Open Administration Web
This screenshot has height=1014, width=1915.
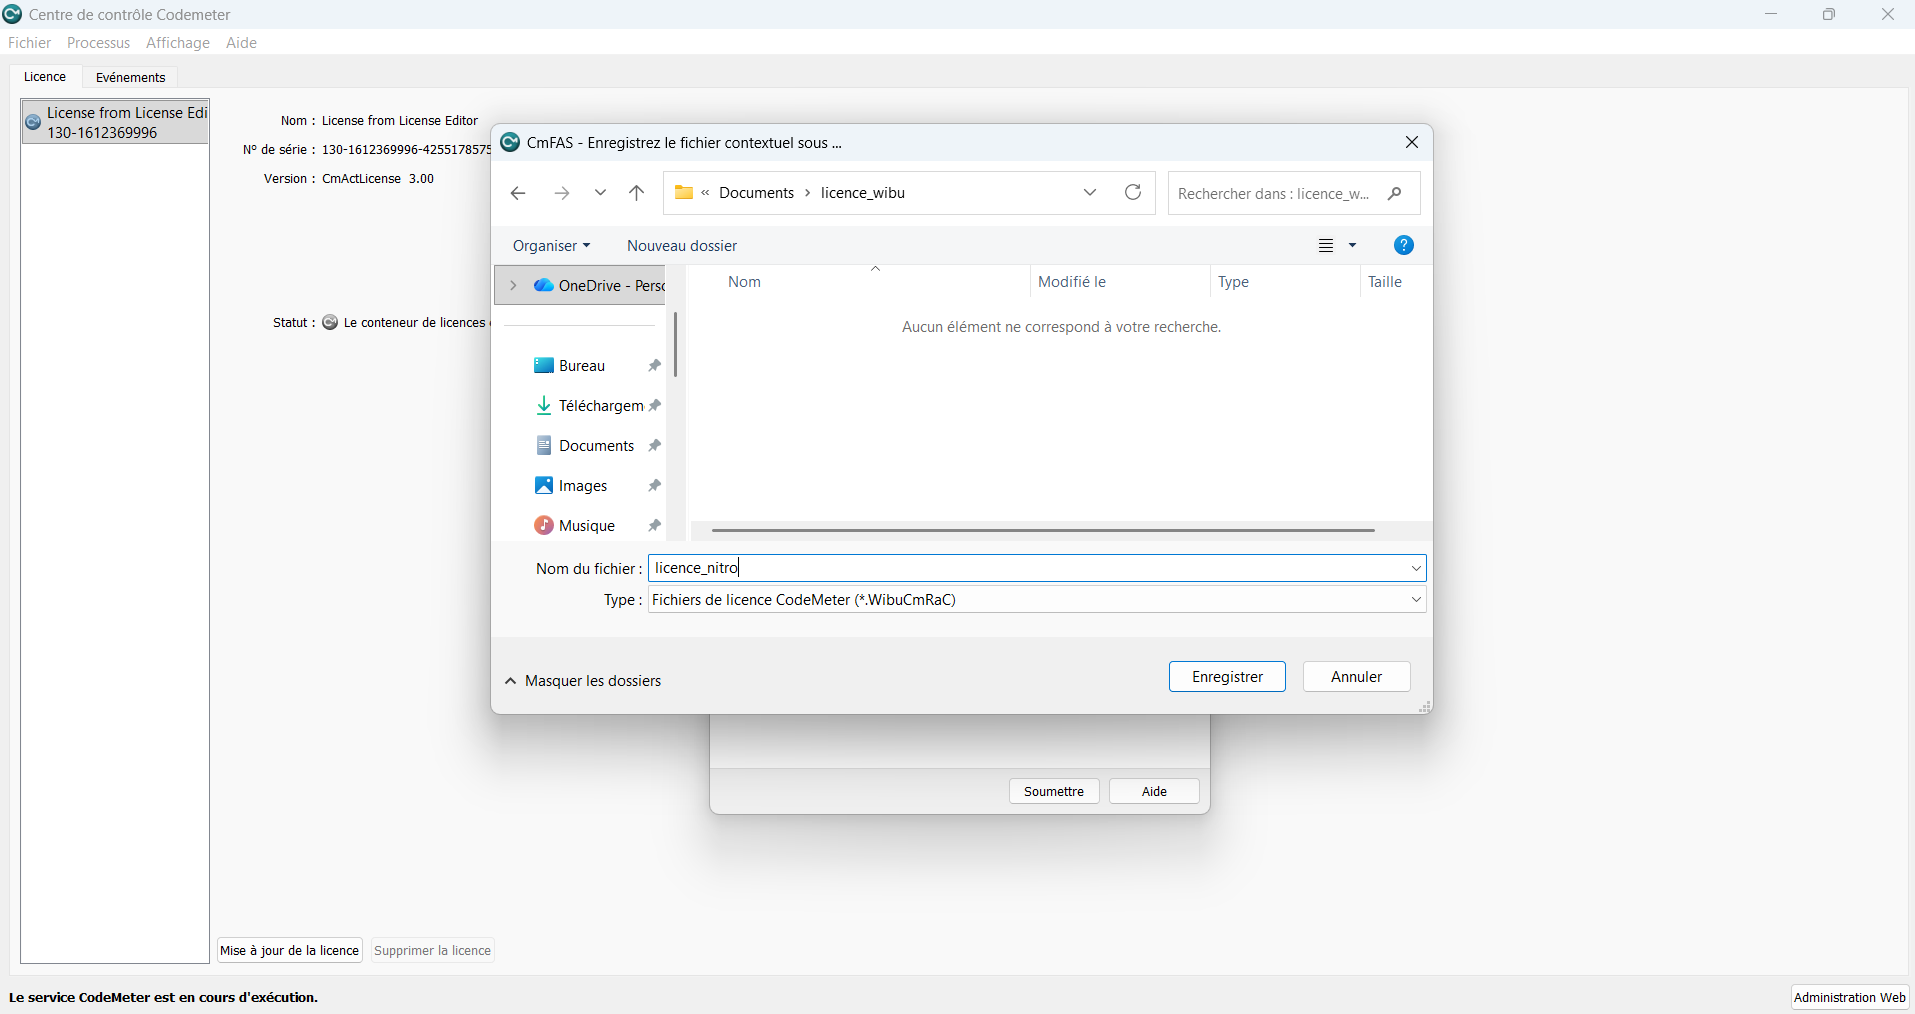1849,997
